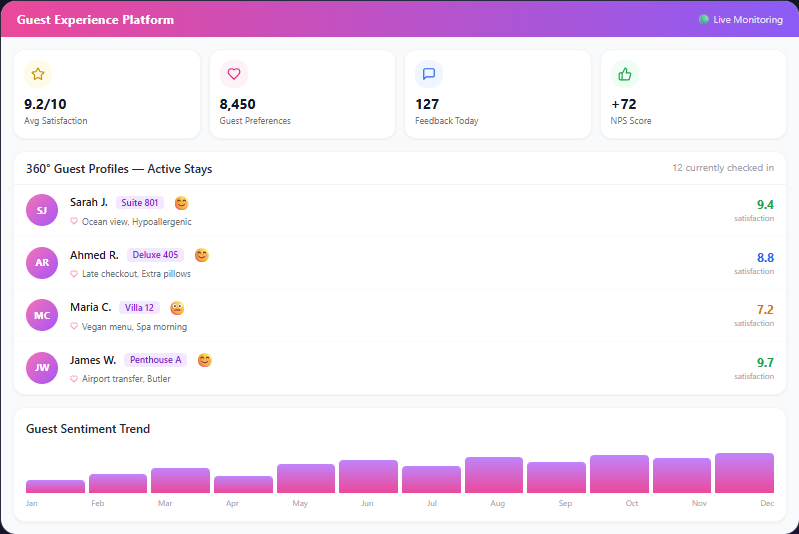This screenshot has height=534, width=799.
Task: Open Maria C. guest name
Action: click(x=90, y=307)
